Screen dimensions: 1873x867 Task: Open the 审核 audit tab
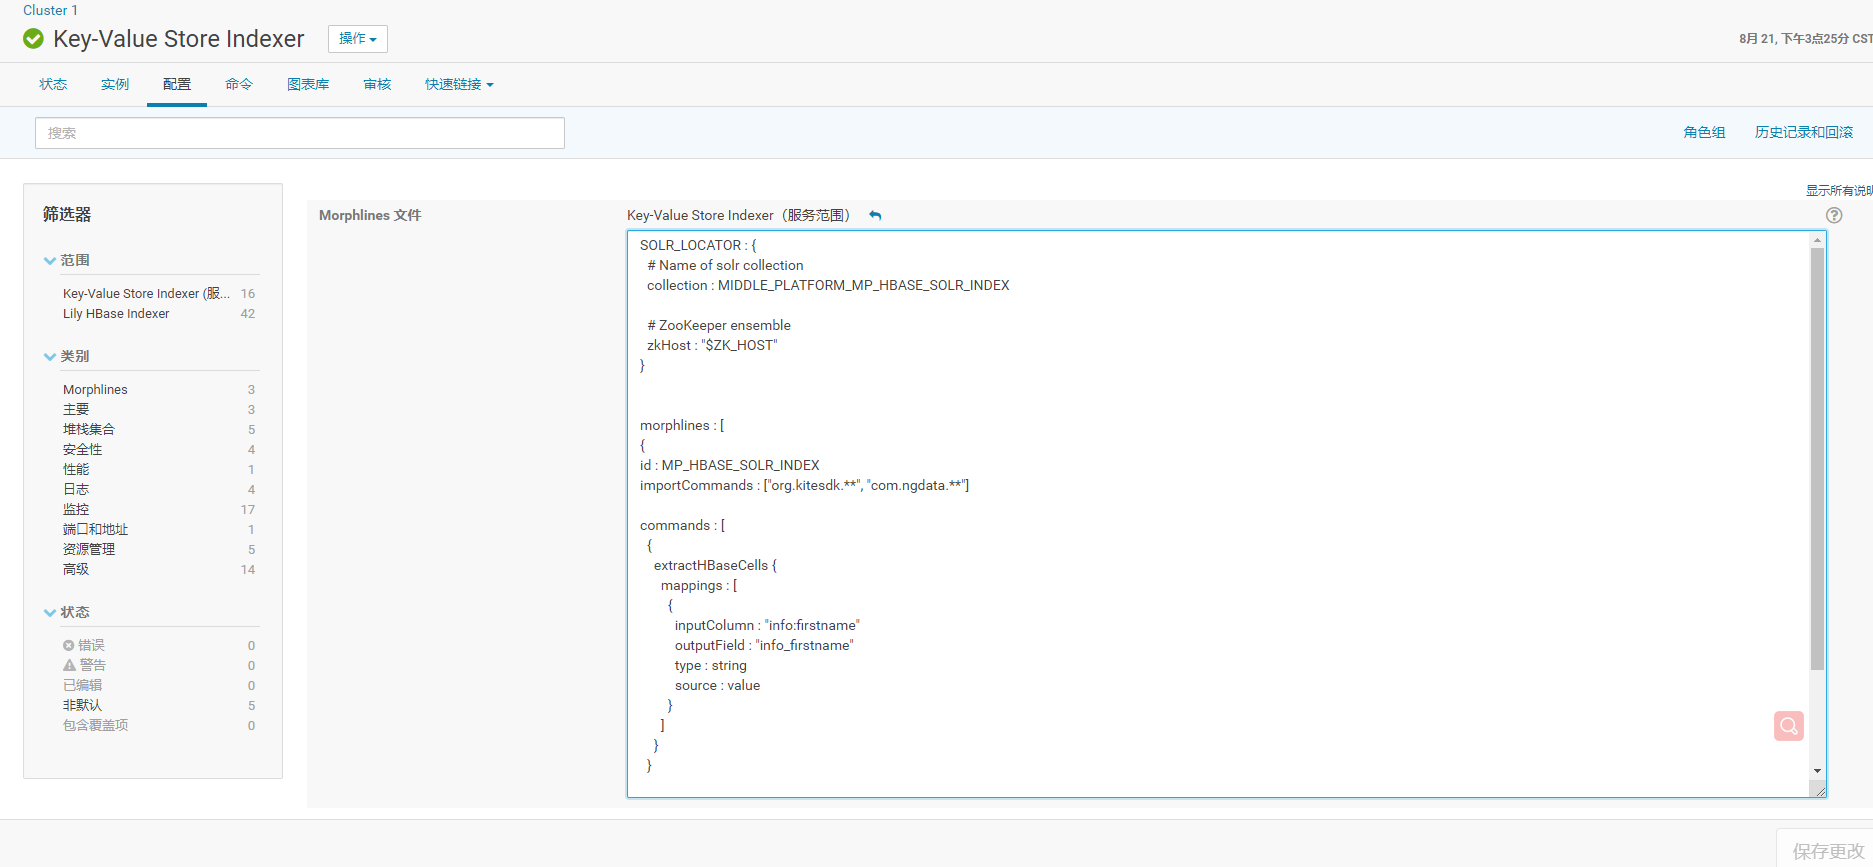(377, 84)
